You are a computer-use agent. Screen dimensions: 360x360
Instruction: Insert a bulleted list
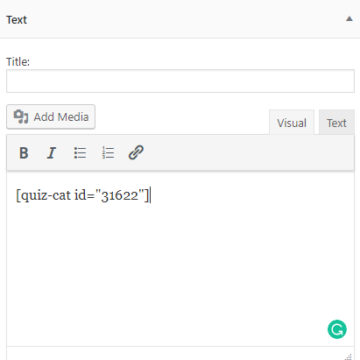[80, 153]
